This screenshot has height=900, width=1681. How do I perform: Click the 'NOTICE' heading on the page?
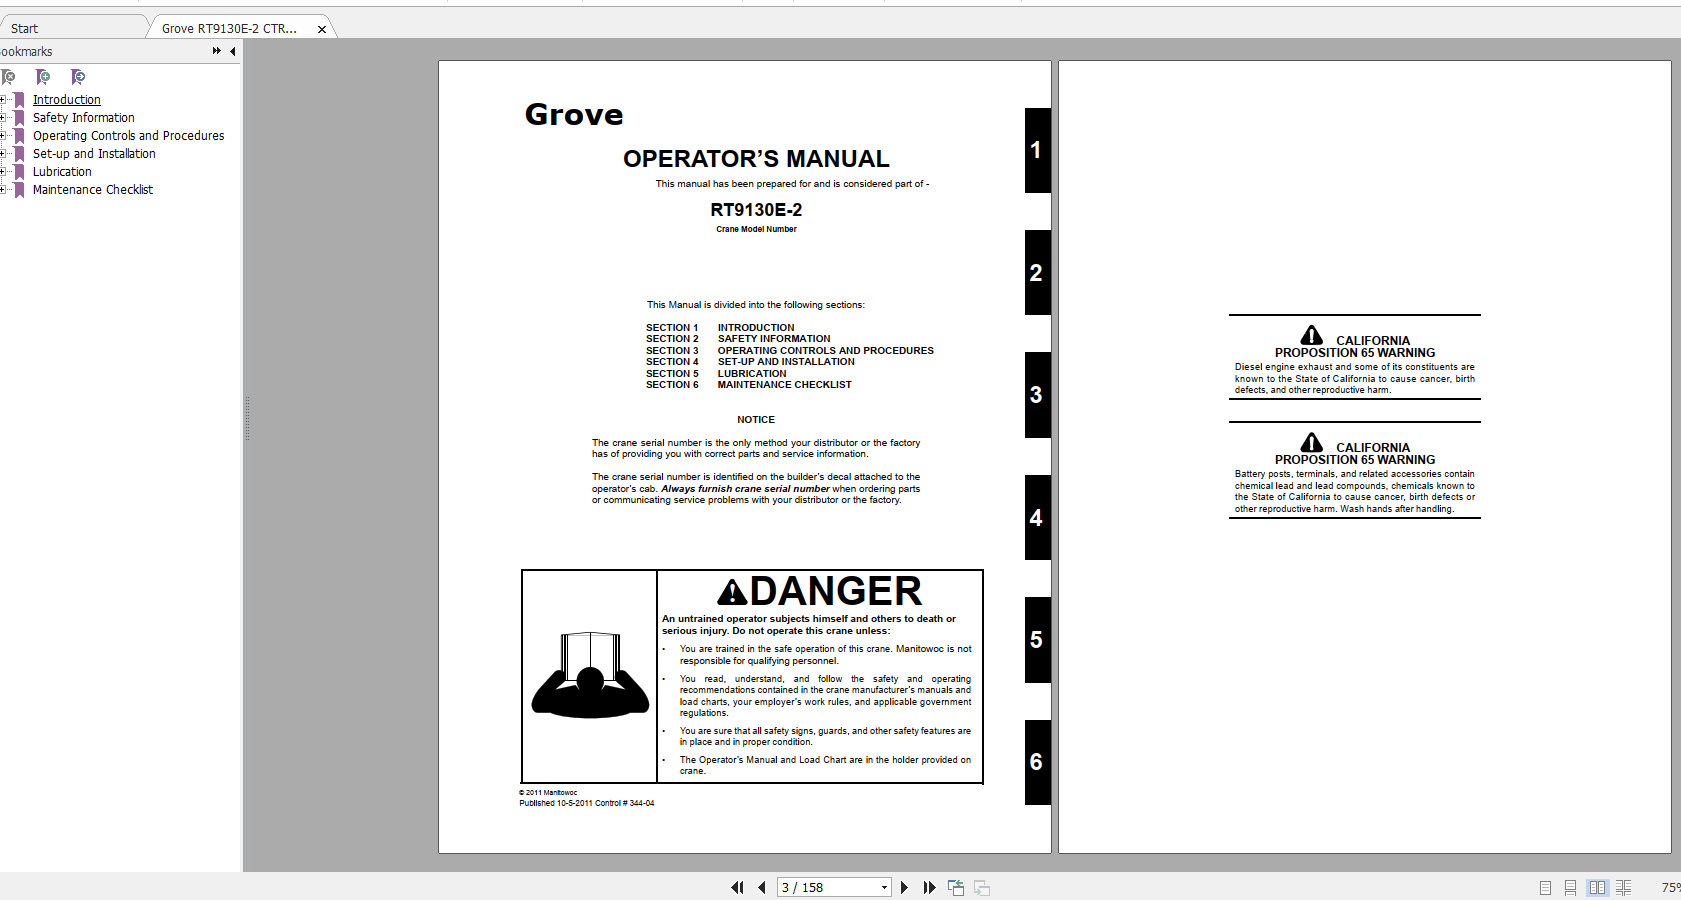tap(756, 420)
